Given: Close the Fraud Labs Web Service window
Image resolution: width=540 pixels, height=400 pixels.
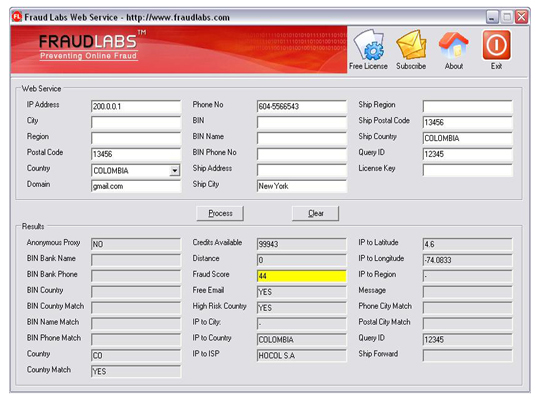Looking at the screenshot, I should click(x=521, y=17).
